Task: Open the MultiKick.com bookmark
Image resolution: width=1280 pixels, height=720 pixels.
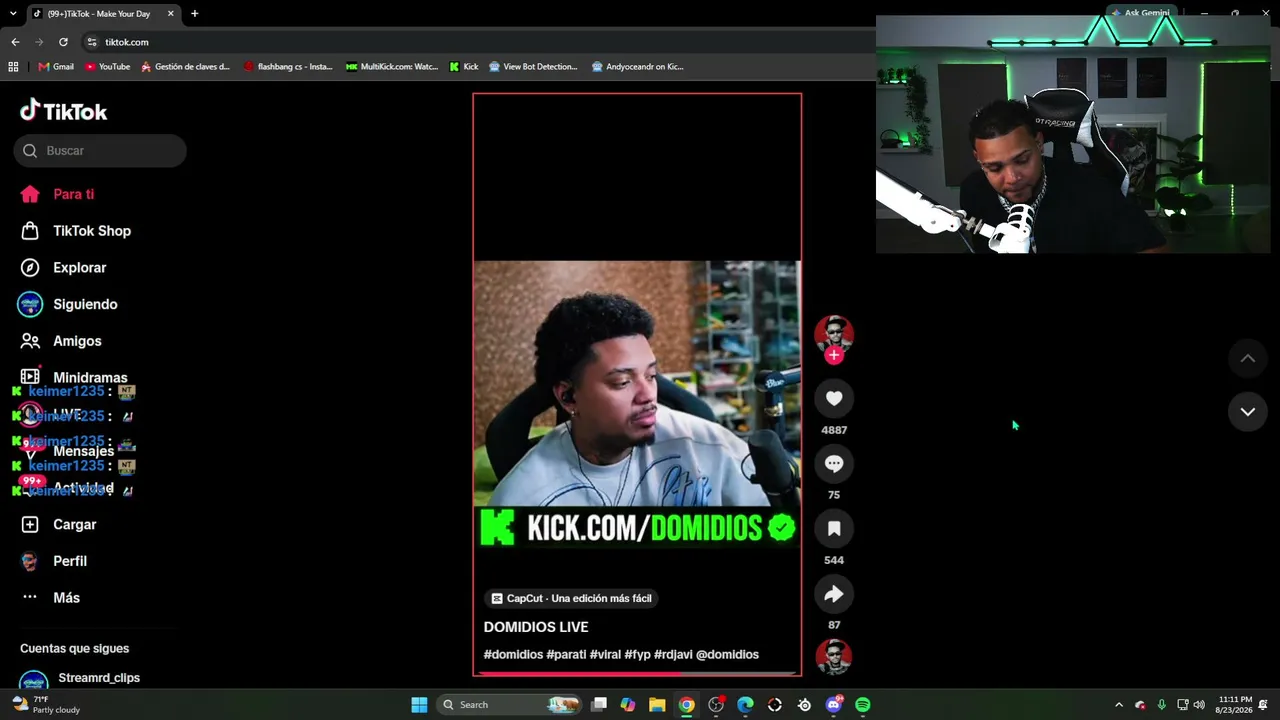Action: pos(392,67)
